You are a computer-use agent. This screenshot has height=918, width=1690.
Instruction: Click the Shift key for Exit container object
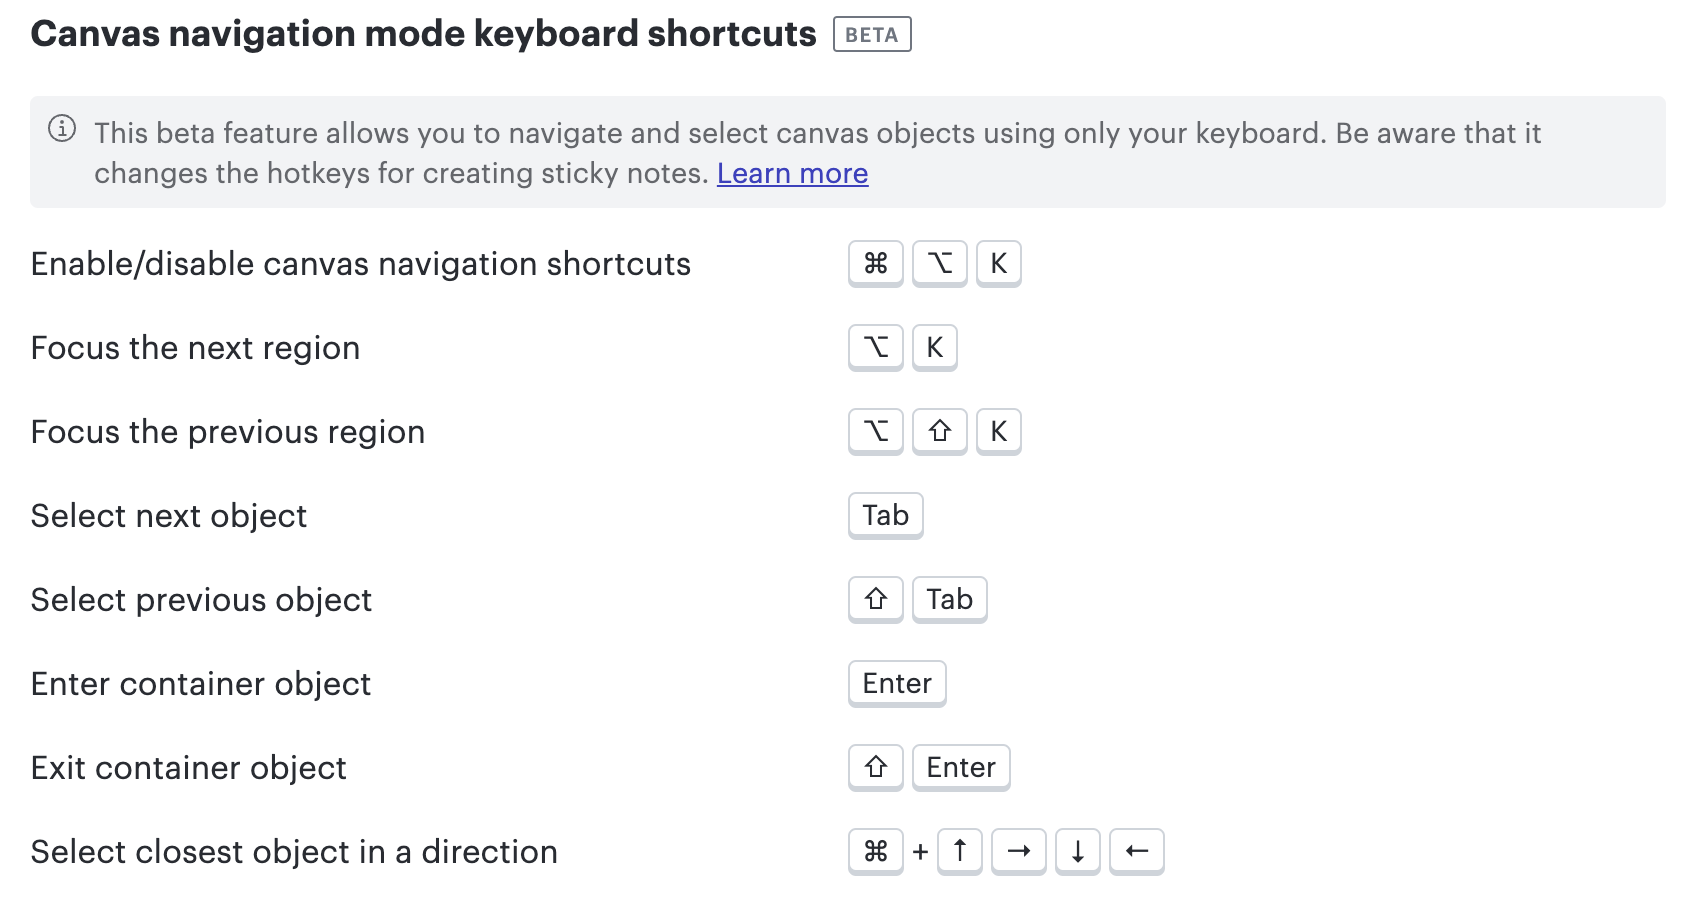click(875, 767)
